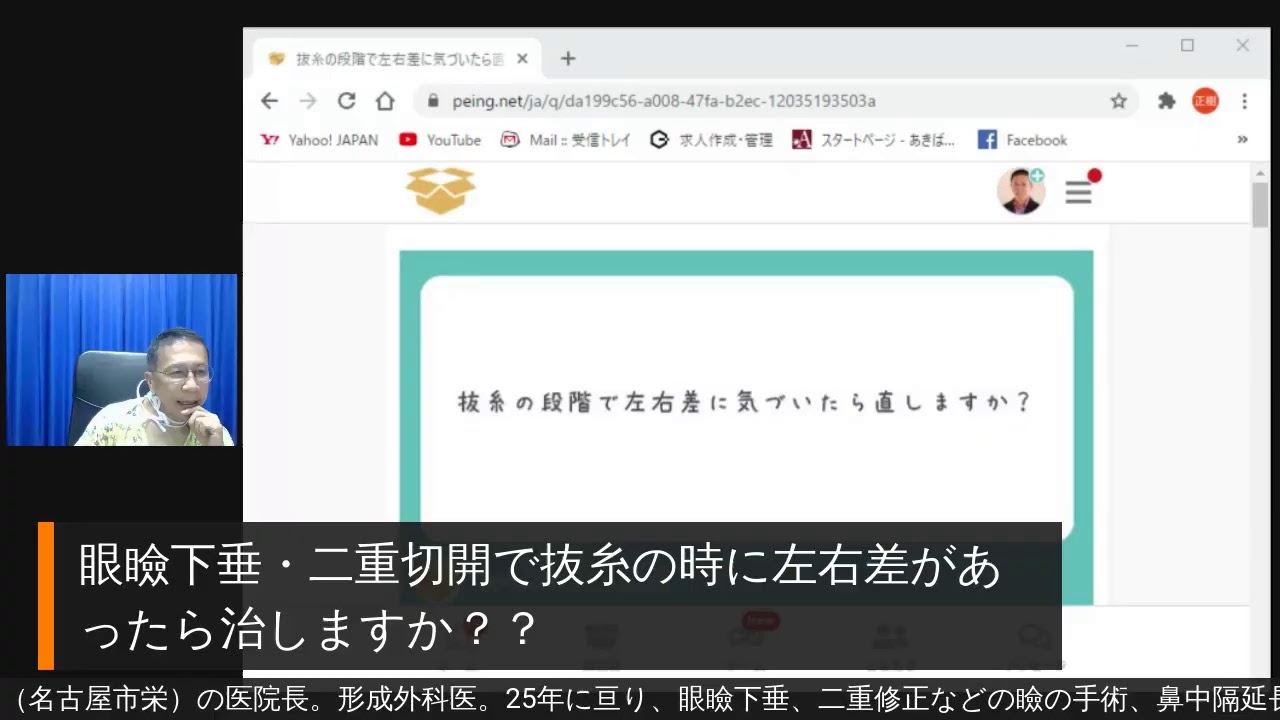Open the スタートページ bookmark
Viewport: 1280px width, 720px height.
click(874, 140)
